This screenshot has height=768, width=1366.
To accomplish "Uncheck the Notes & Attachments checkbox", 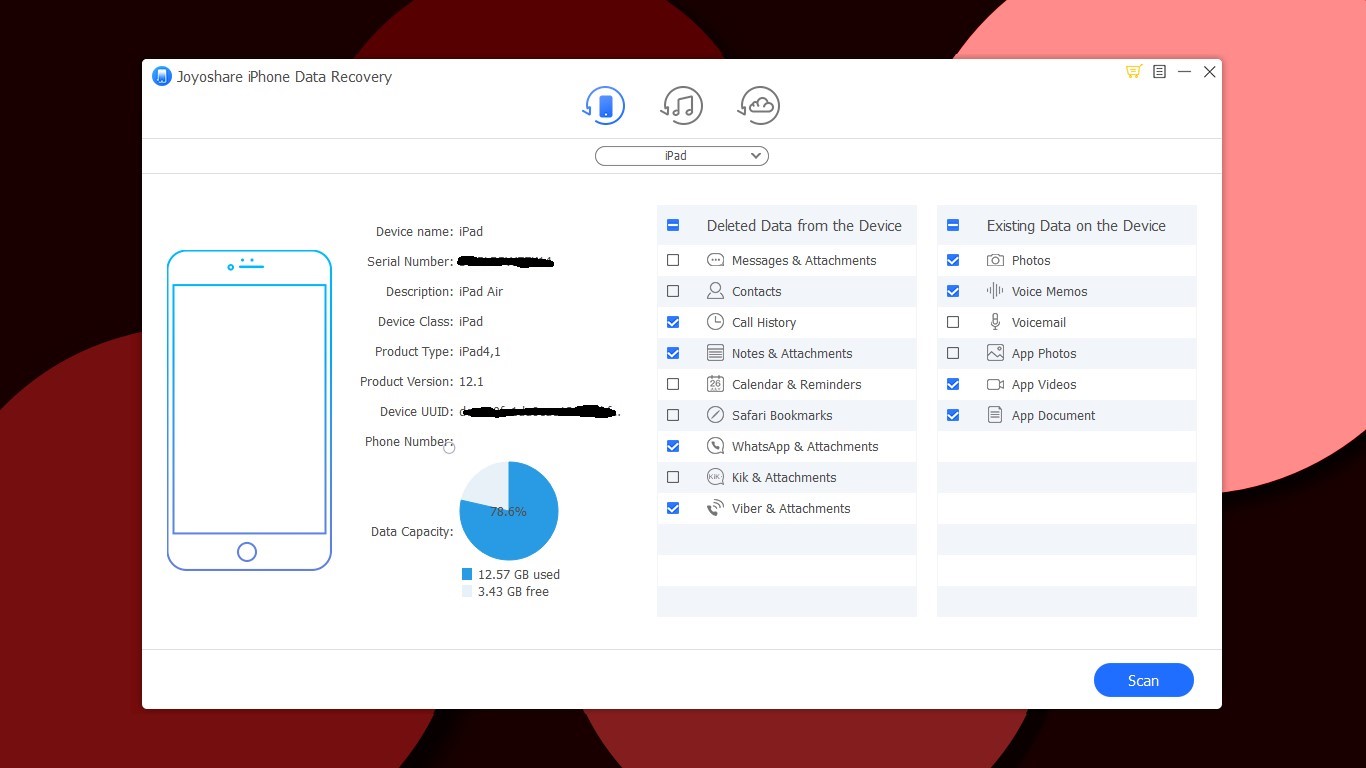I will click(x=673, y=353).
